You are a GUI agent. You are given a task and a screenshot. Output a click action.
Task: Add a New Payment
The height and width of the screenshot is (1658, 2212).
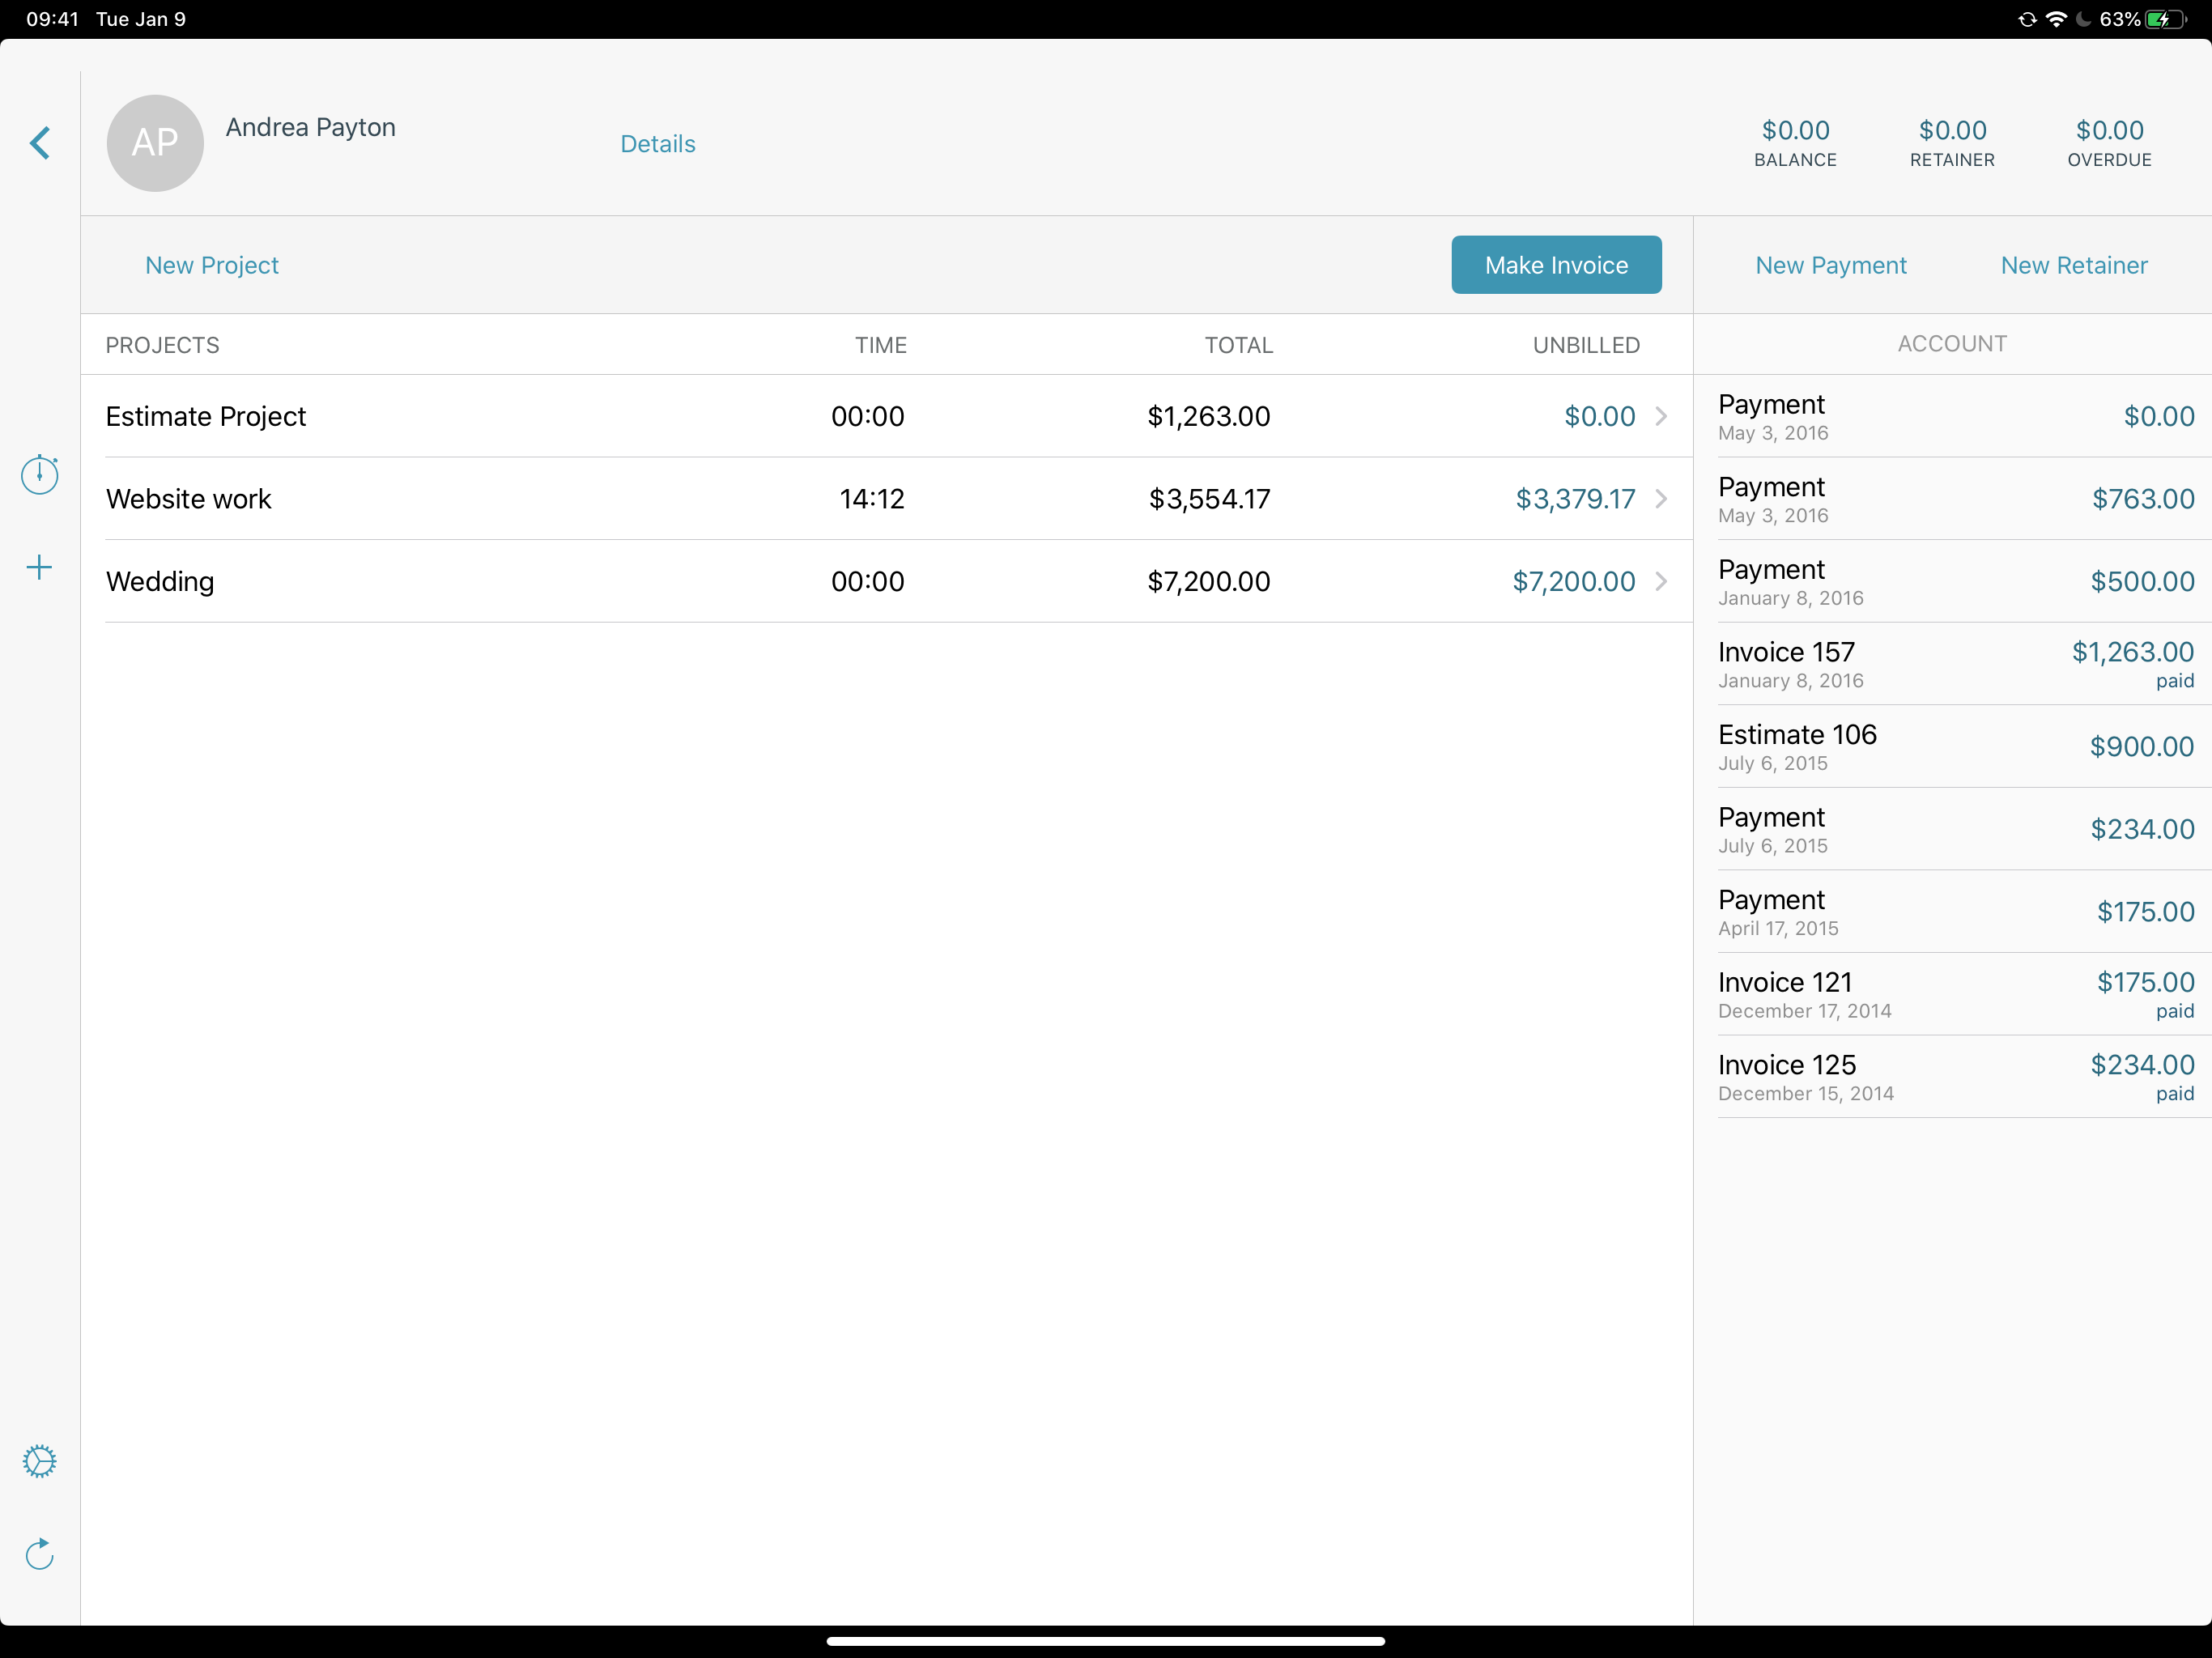click(1831, 265)
